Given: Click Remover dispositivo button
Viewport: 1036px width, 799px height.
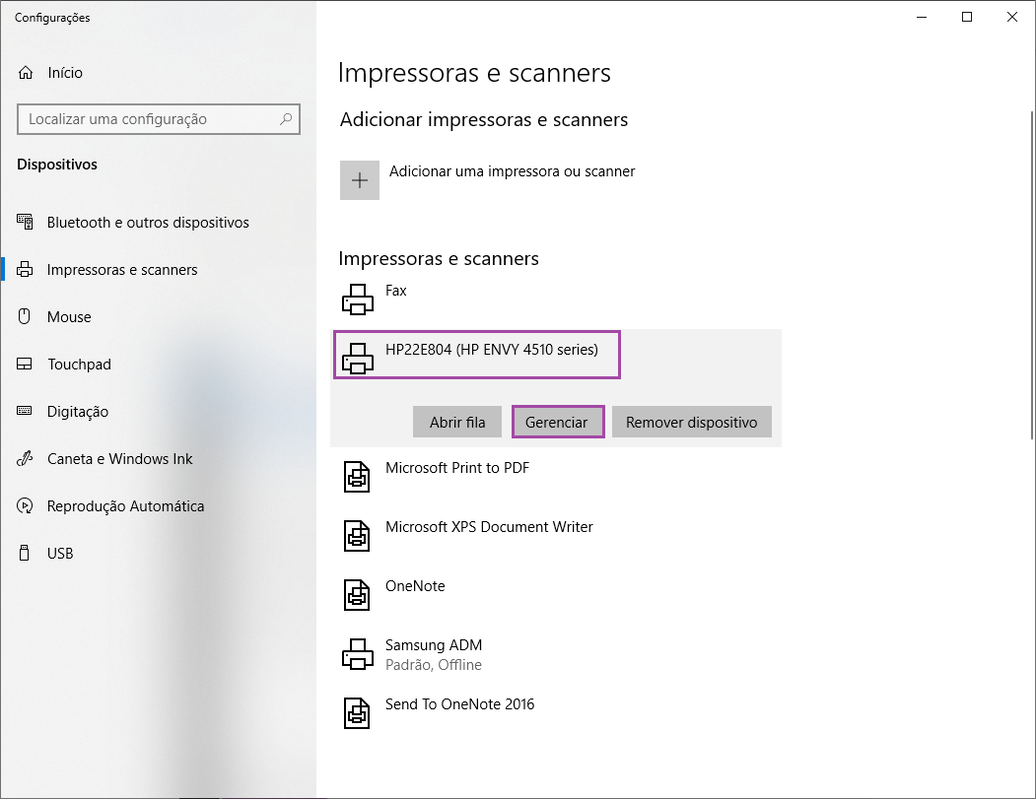Looking at the screenshot, I should (x=692, y=422).
